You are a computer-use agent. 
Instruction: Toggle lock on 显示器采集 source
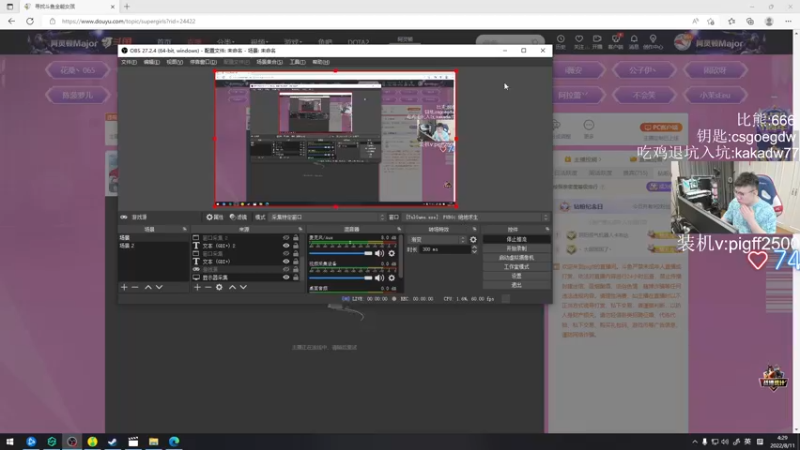295,277
